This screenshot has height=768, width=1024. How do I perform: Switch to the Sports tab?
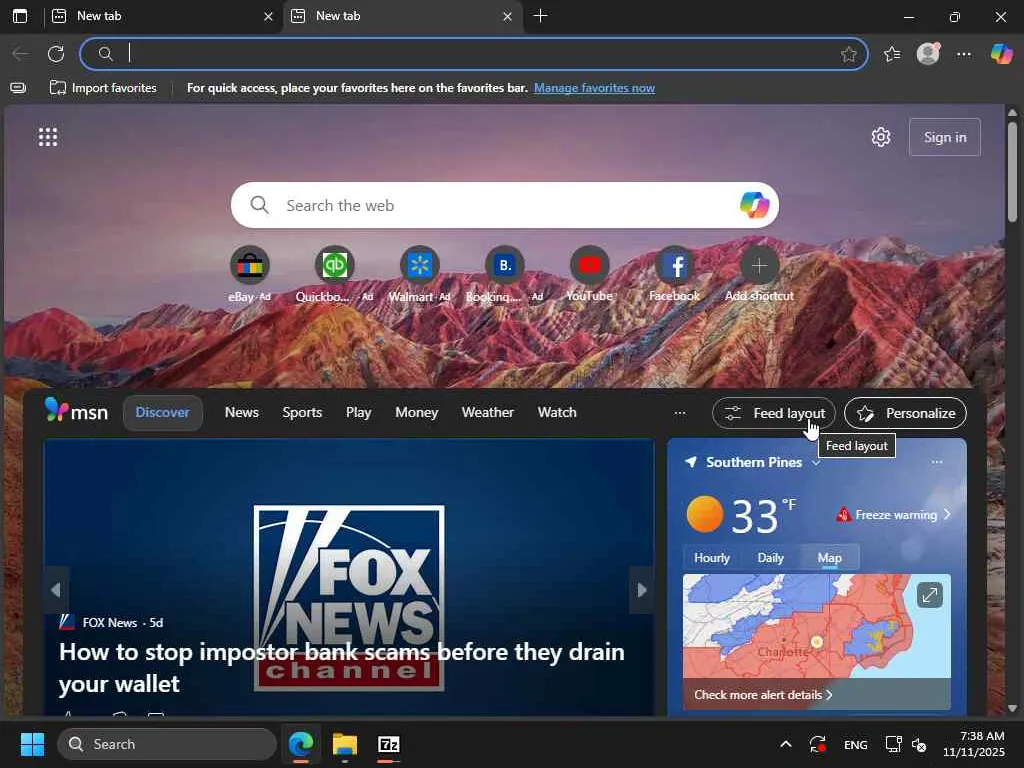[302, 413]
